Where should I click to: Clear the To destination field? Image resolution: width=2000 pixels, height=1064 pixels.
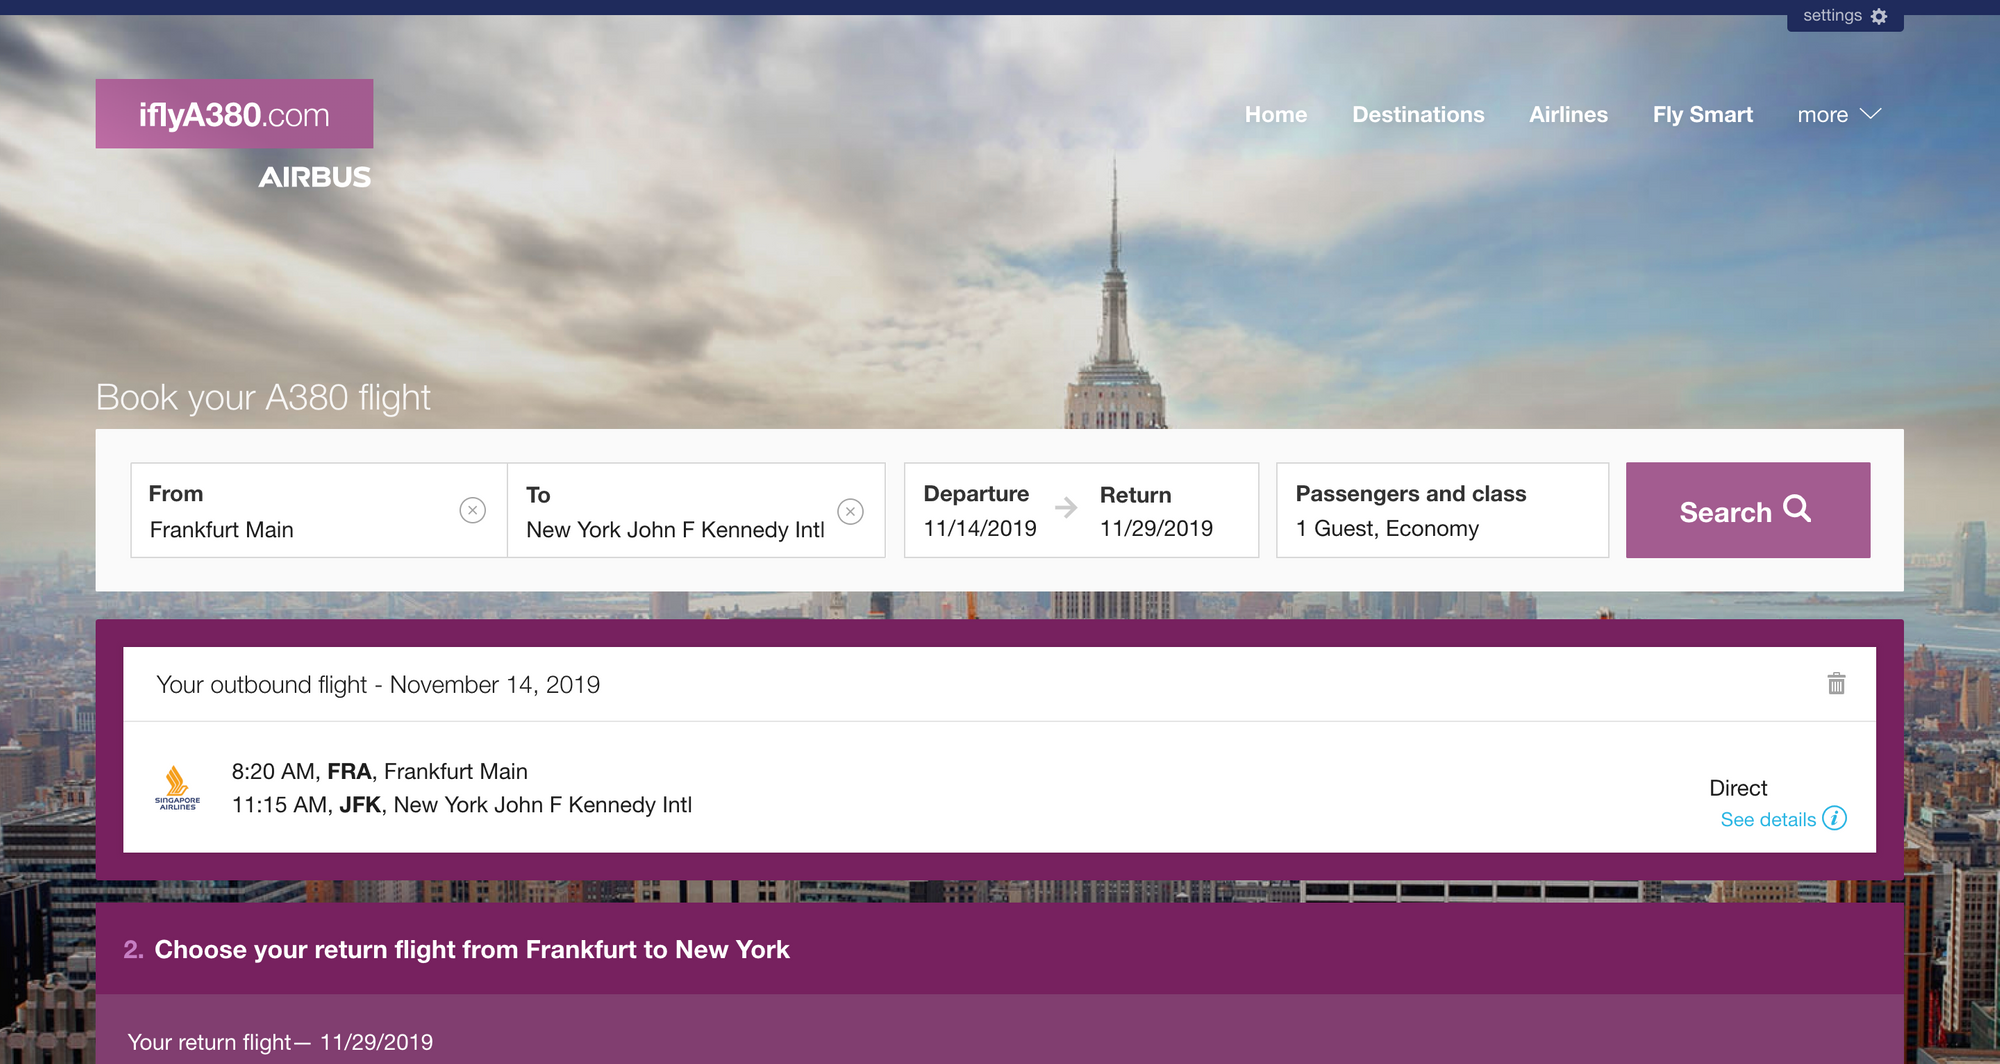coord(850,512)
